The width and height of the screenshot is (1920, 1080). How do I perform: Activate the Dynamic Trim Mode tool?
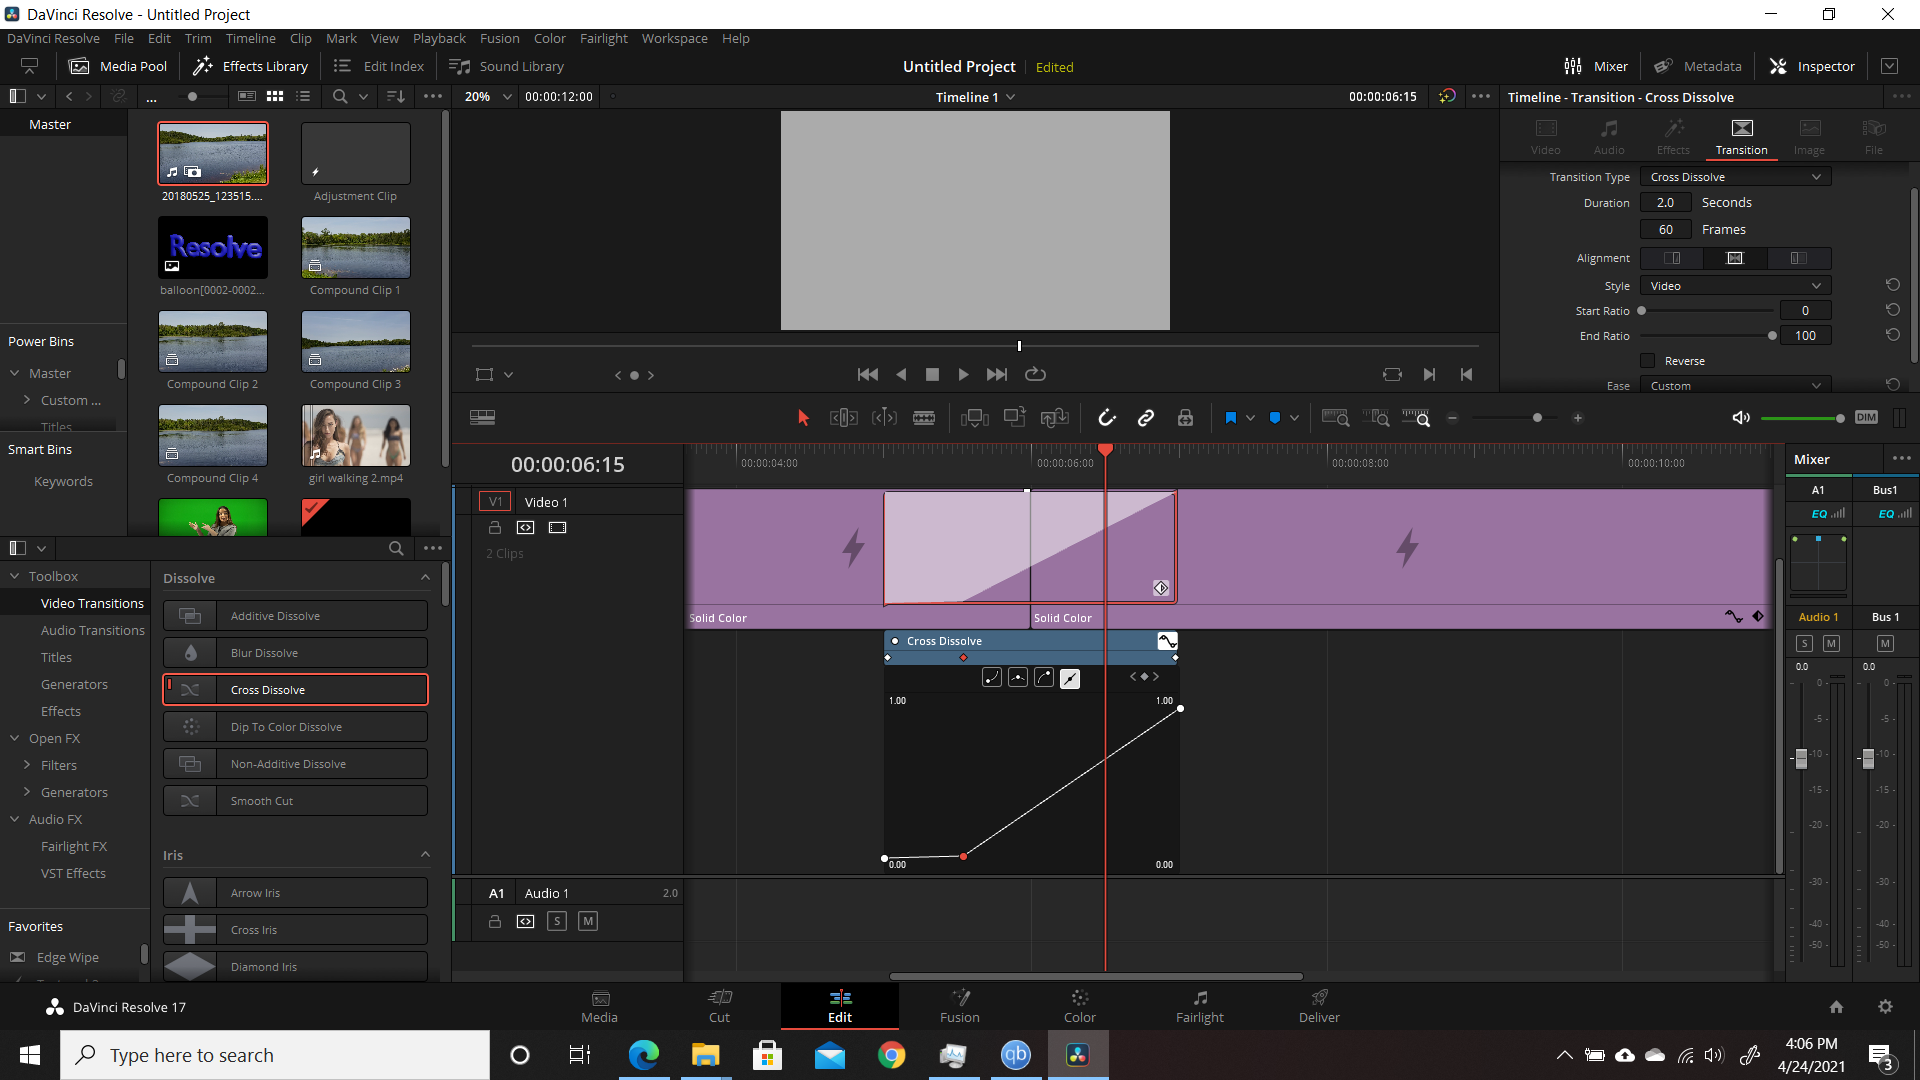(x=884, y=418)
